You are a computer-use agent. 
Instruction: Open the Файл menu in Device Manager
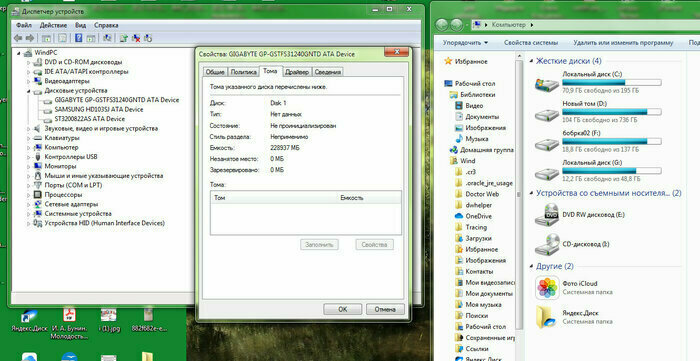tap(24, 25)
